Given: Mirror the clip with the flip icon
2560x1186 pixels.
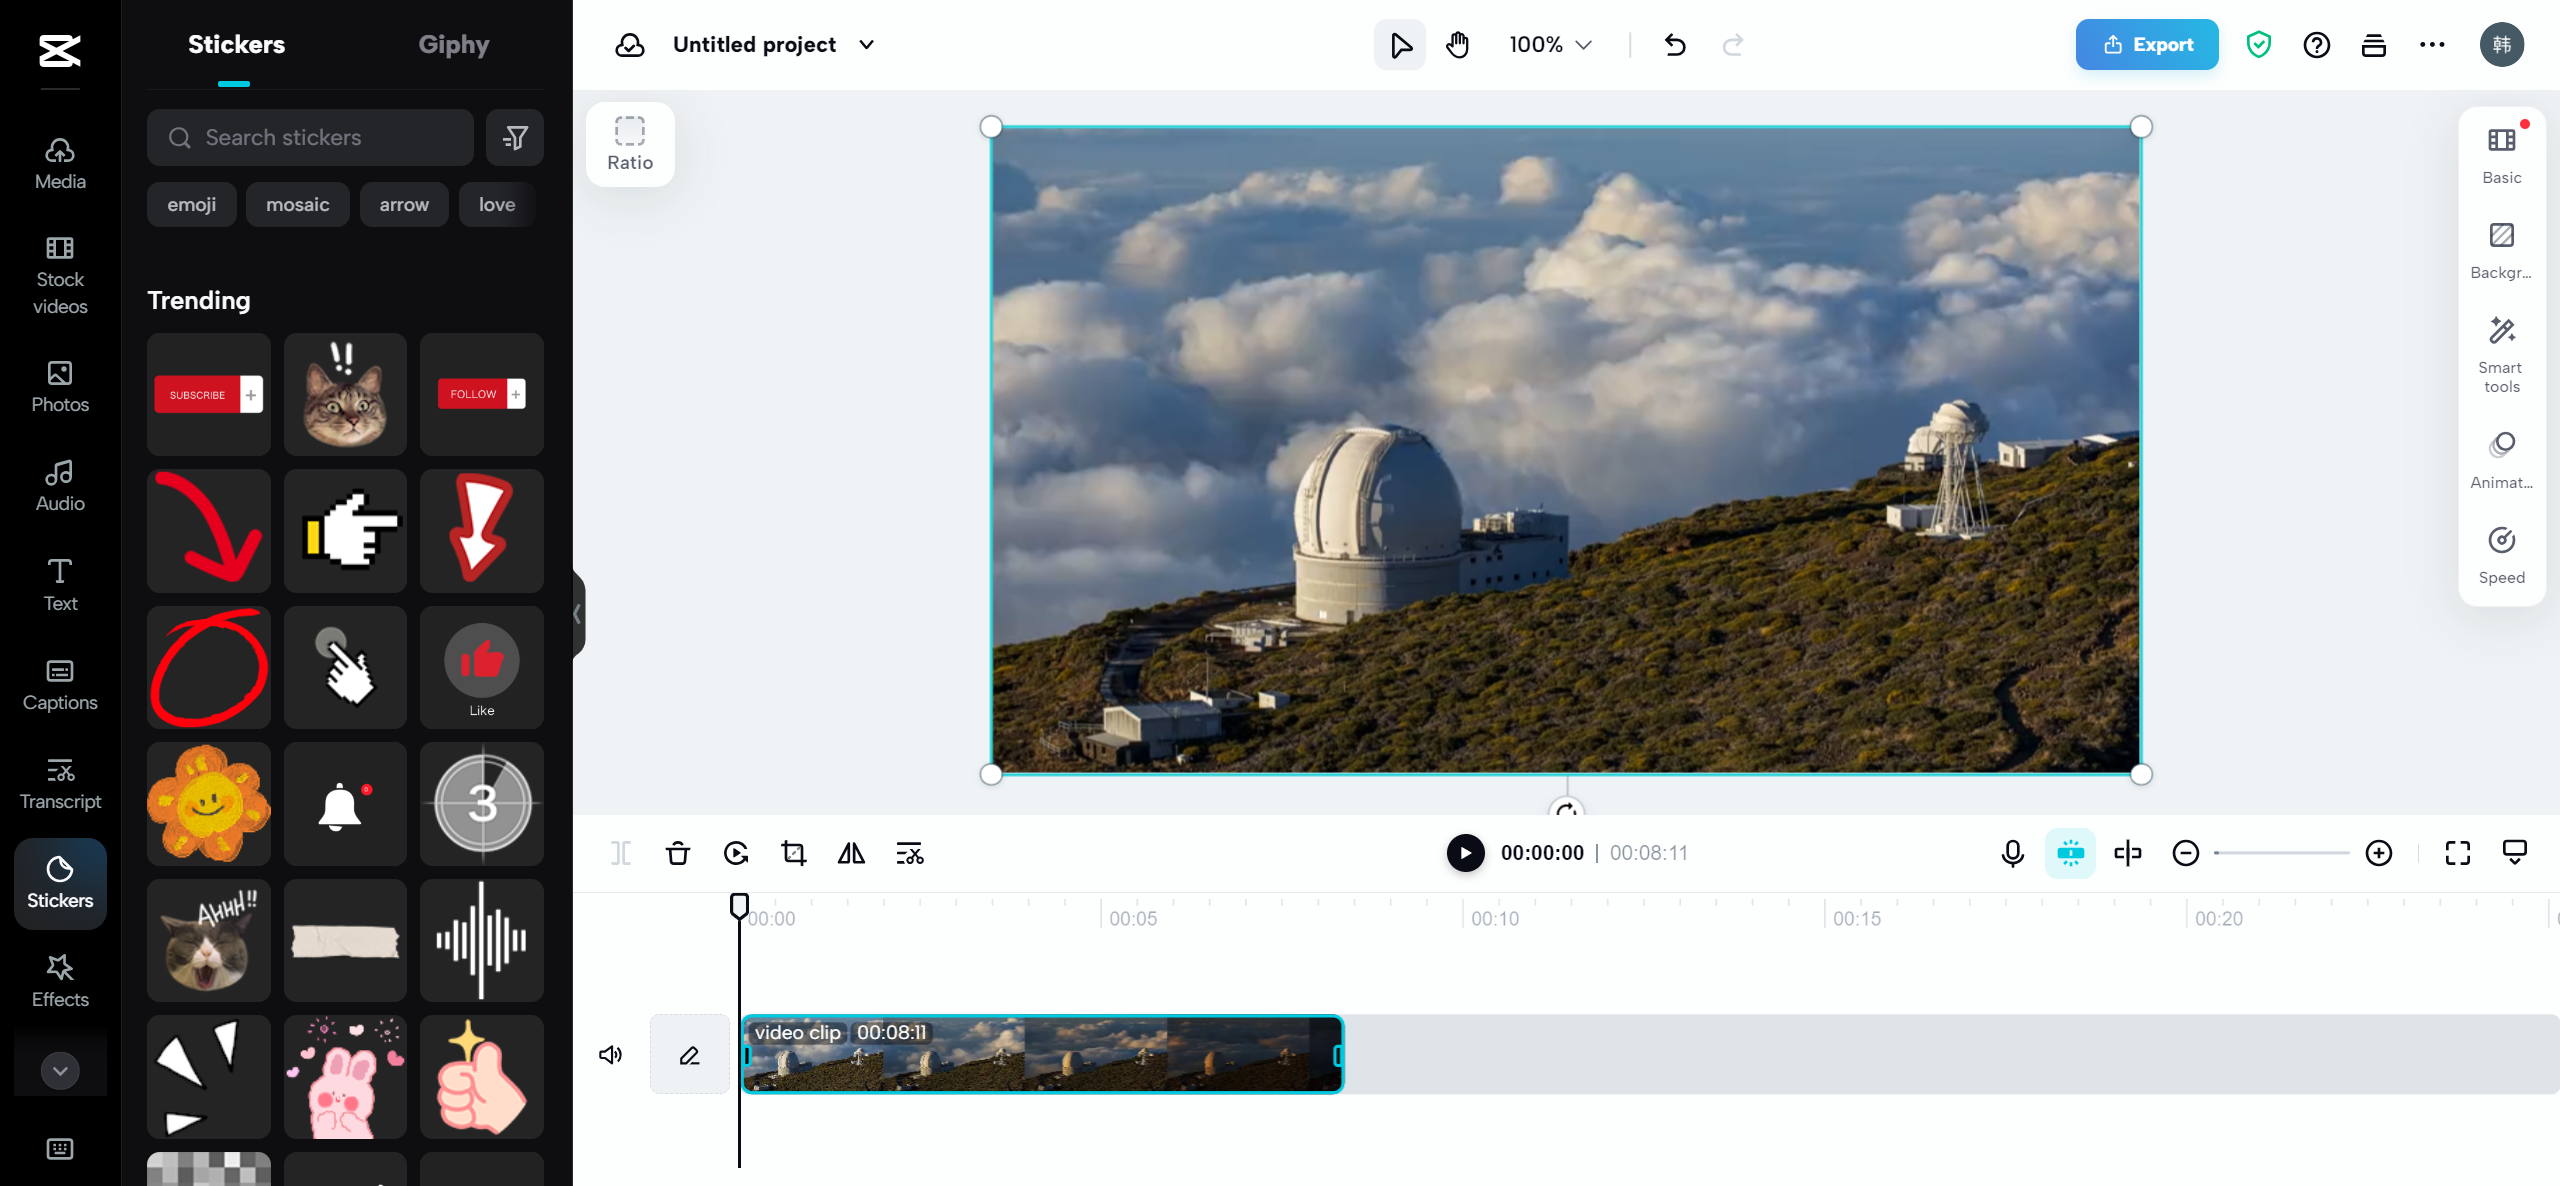Looking at the screenshot, I should click(x=850, y=853).
